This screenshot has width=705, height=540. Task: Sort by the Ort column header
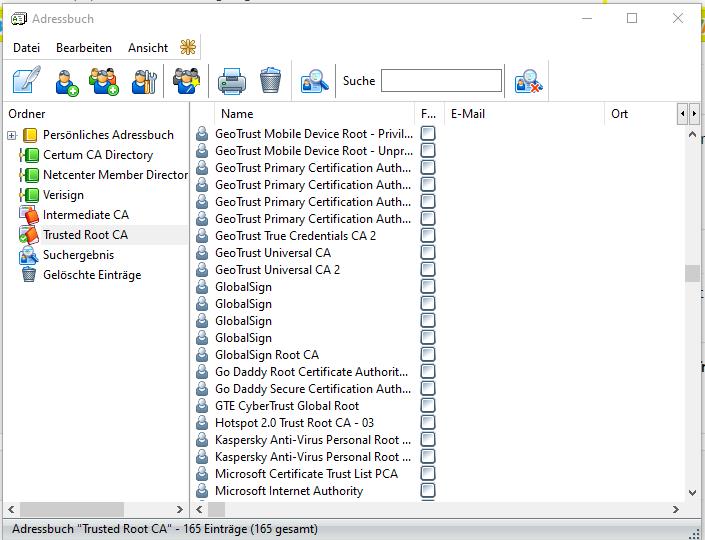click(x=640, y=114)
